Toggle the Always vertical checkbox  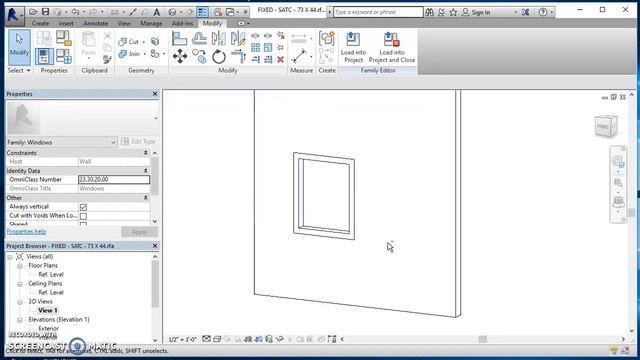click(x=83, y=207)
